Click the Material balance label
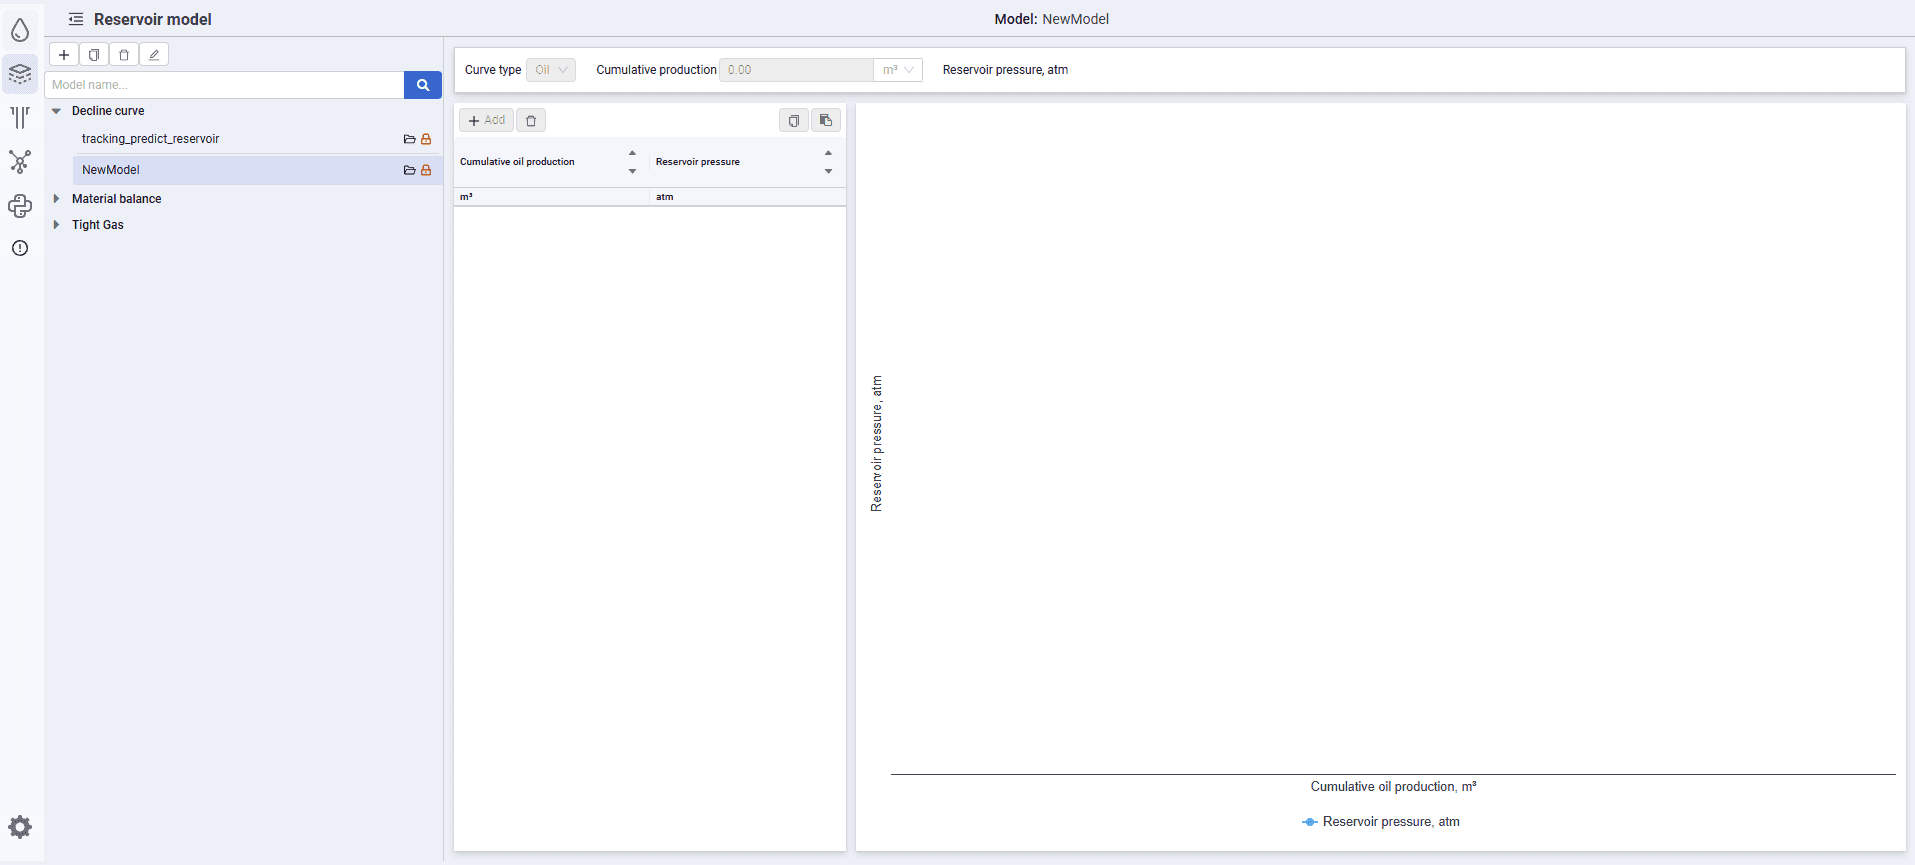The height and width of the screenshot is (865, 1915). coord(117,199)
